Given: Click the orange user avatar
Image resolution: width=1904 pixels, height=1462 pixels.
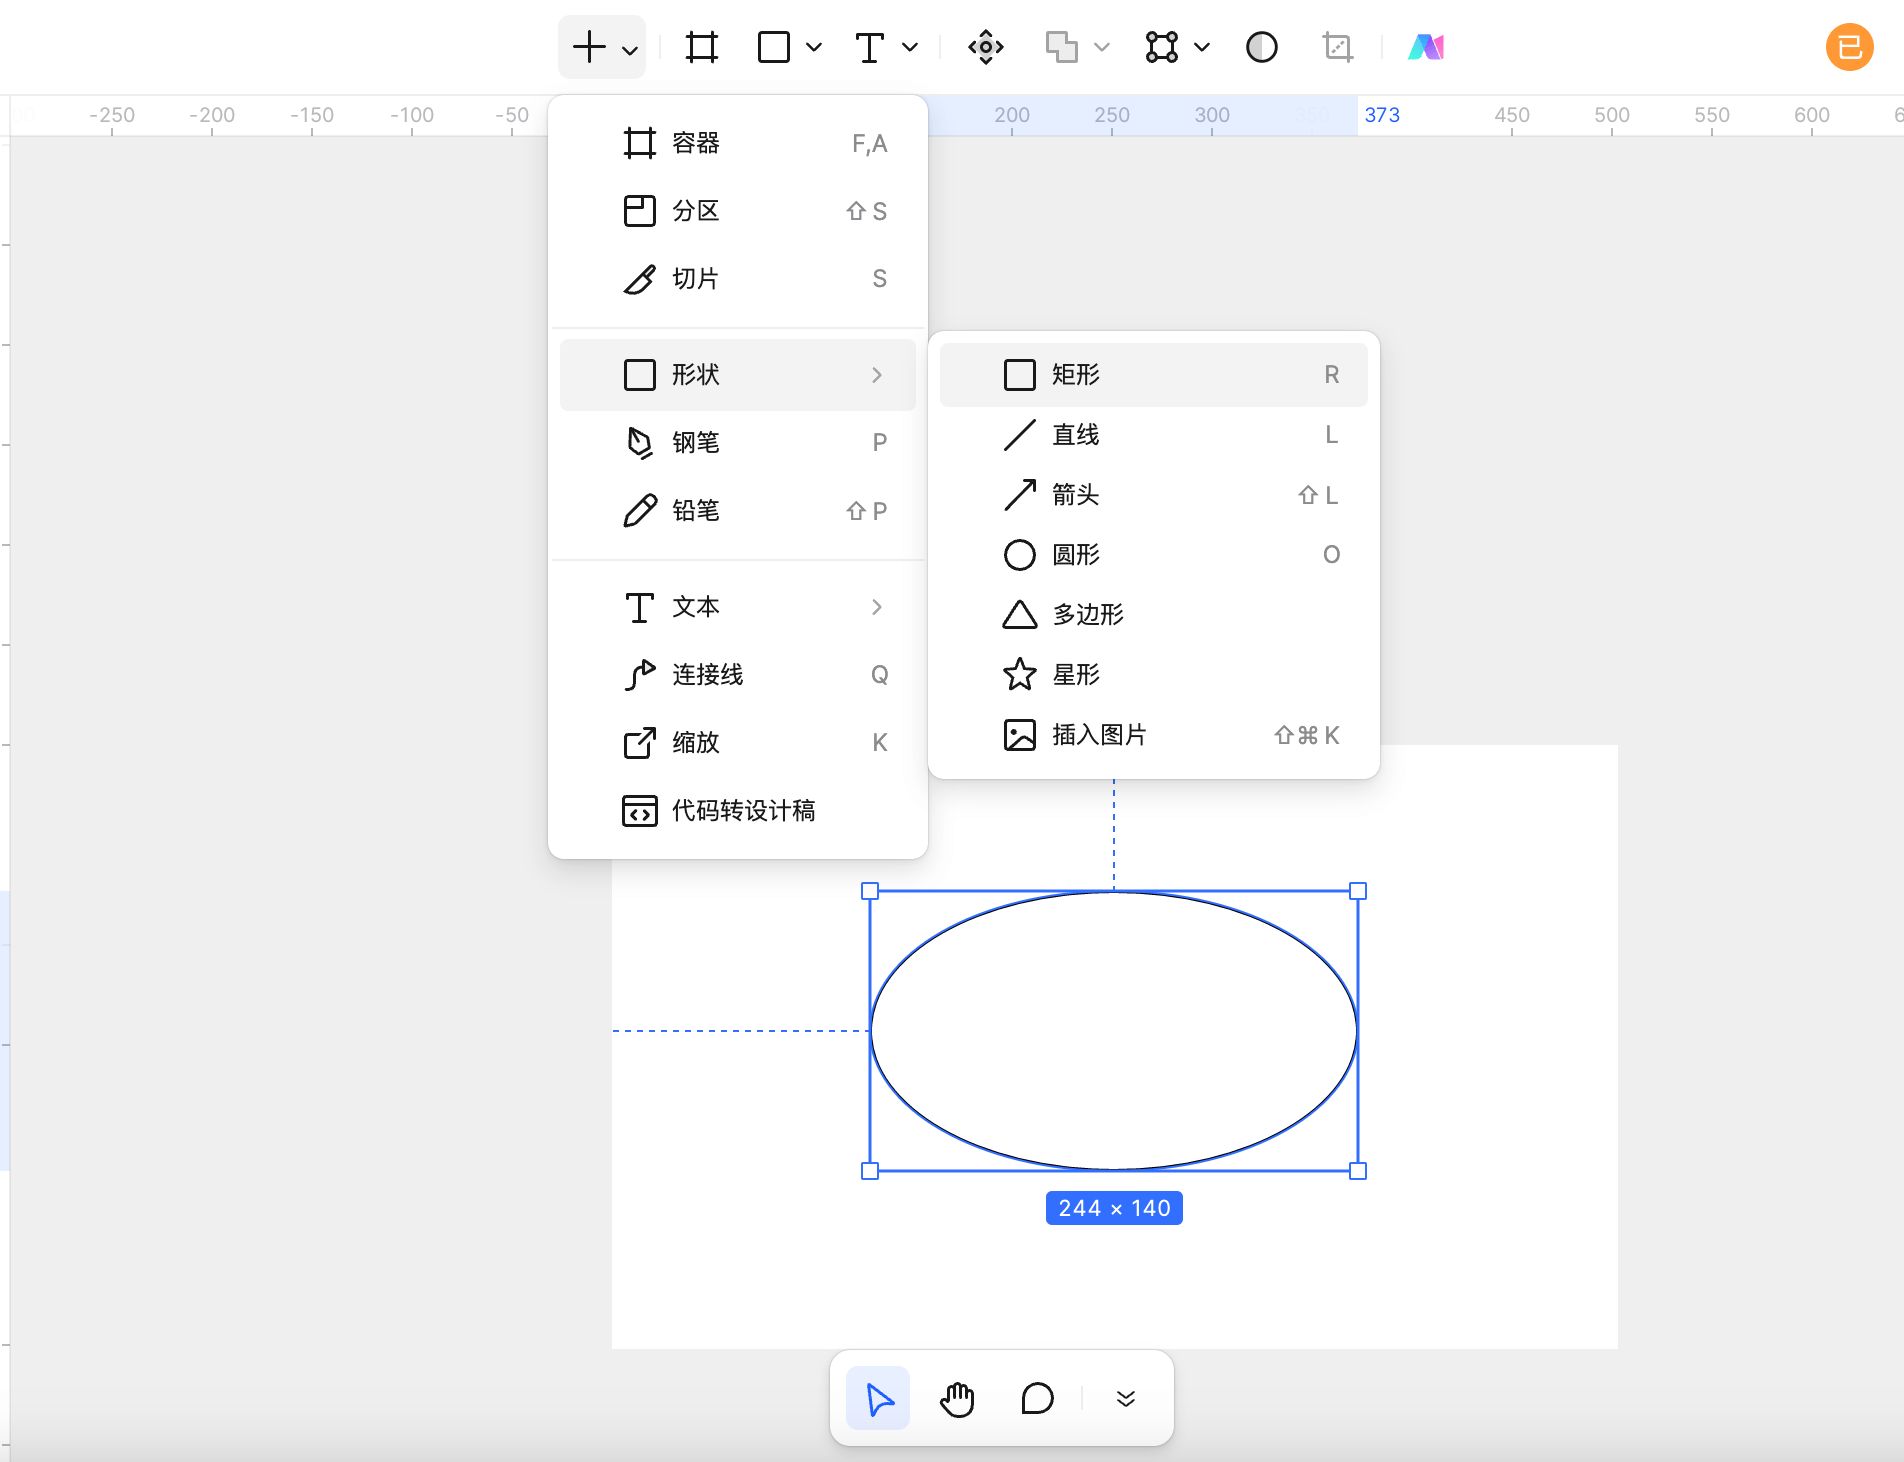Looking at the screenshot, I should pyautogui.click(x=1849, y=47).
